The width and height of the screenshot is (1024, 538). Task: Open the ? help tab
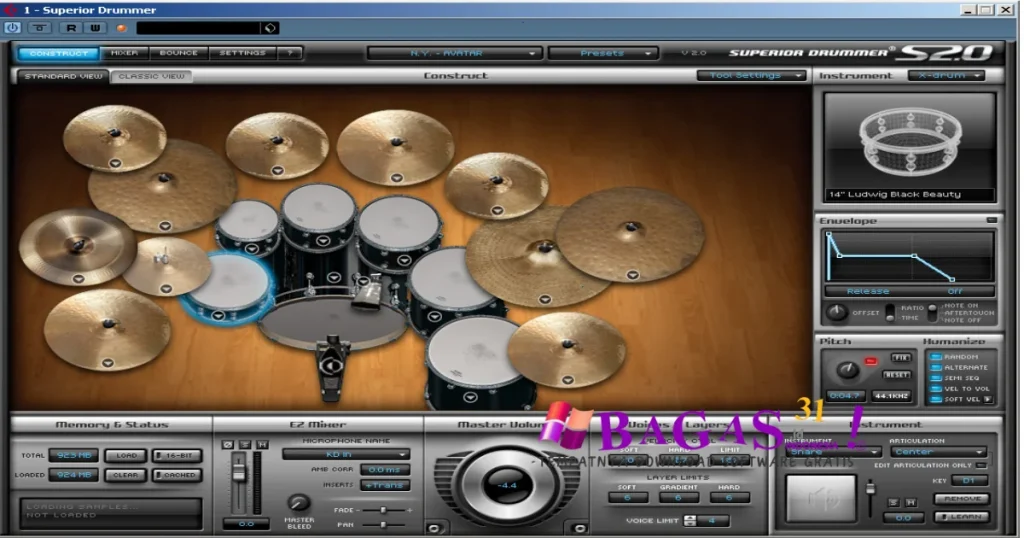tap(290, 53)
